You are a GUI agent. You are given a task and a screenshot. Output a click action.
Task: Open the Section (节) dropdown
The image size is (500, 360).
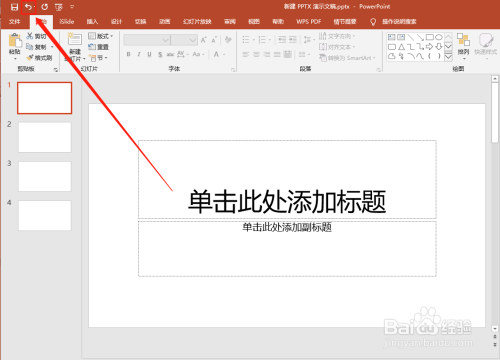point(98,58)
